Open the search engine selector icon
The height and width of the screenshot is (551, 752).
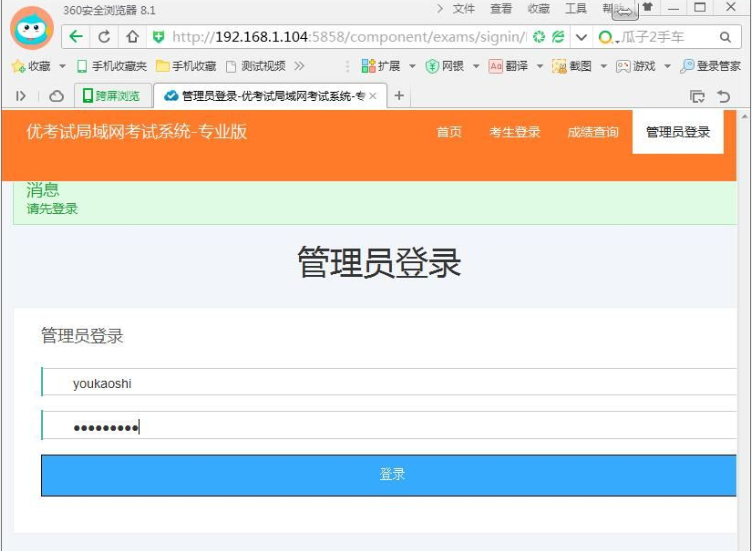tap(607, 37)
